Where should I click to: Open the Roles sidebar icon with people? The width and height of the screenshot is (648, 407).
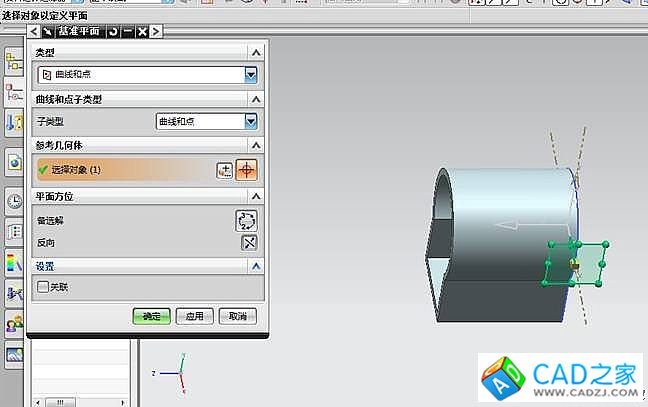(15, 324)
